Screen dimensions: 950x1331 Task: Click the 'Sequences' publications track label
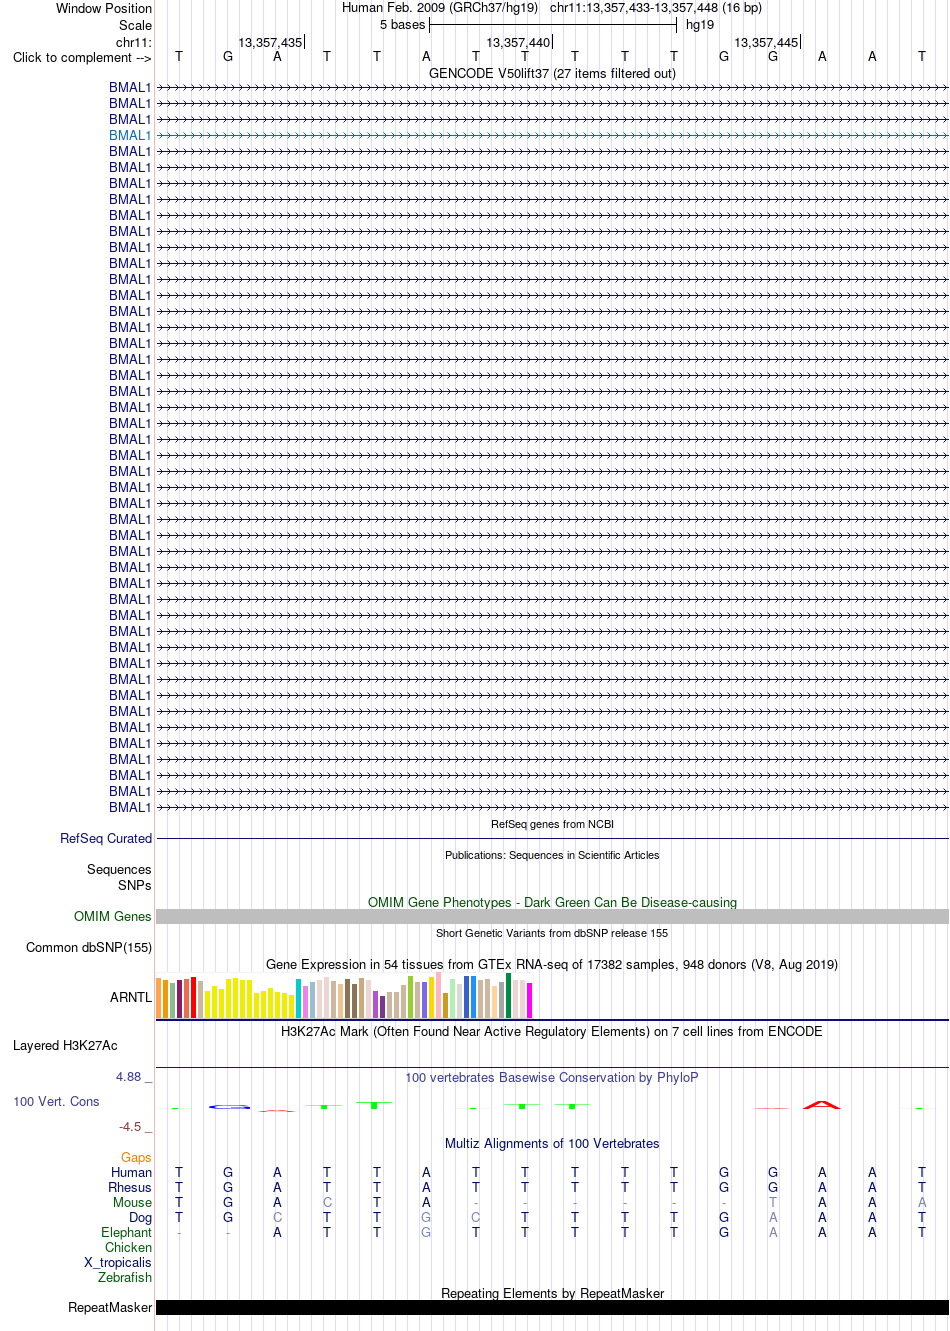[119, 869]
